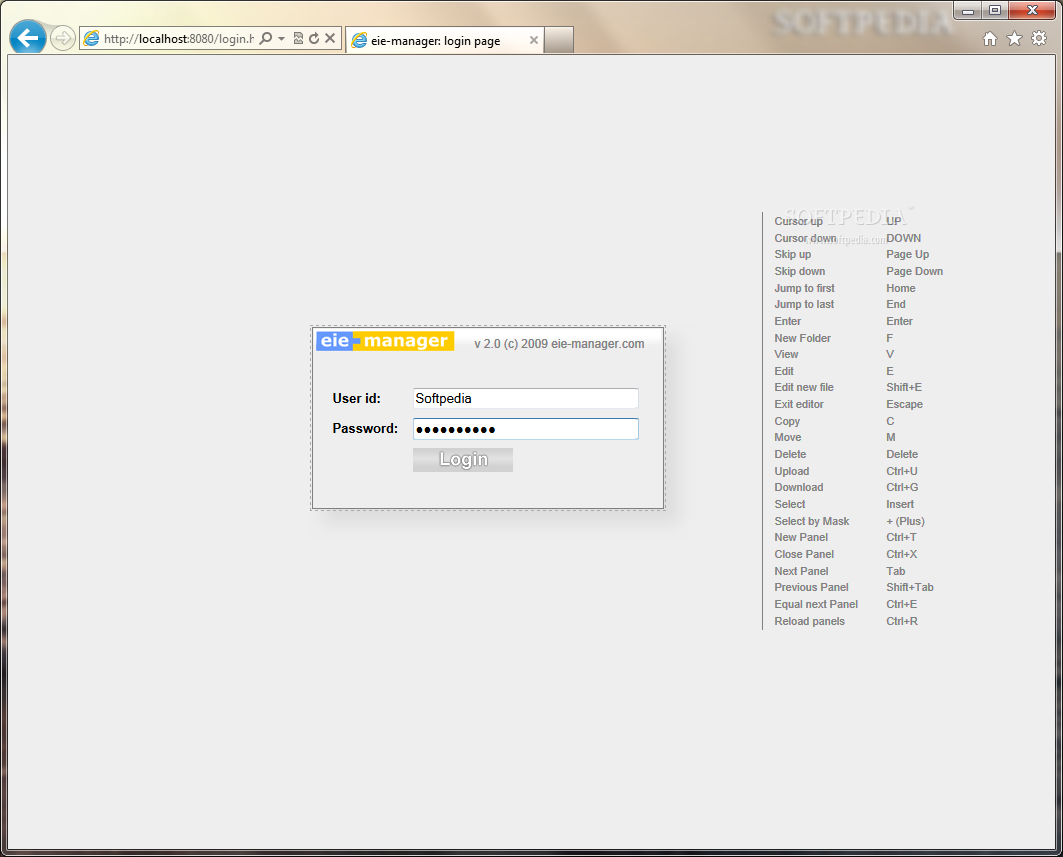Click the Cursor up shortcut row

(x=839, y=221)
